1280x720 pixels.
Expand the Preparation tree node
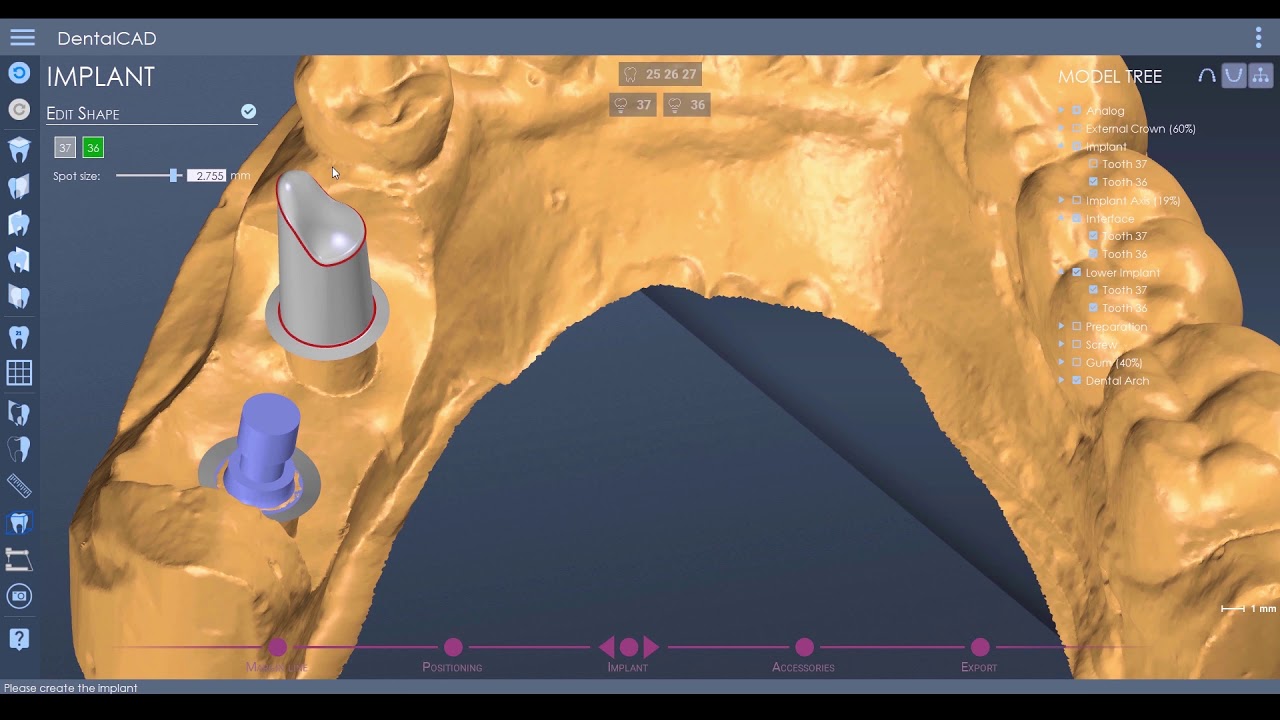click(1062, 327)
